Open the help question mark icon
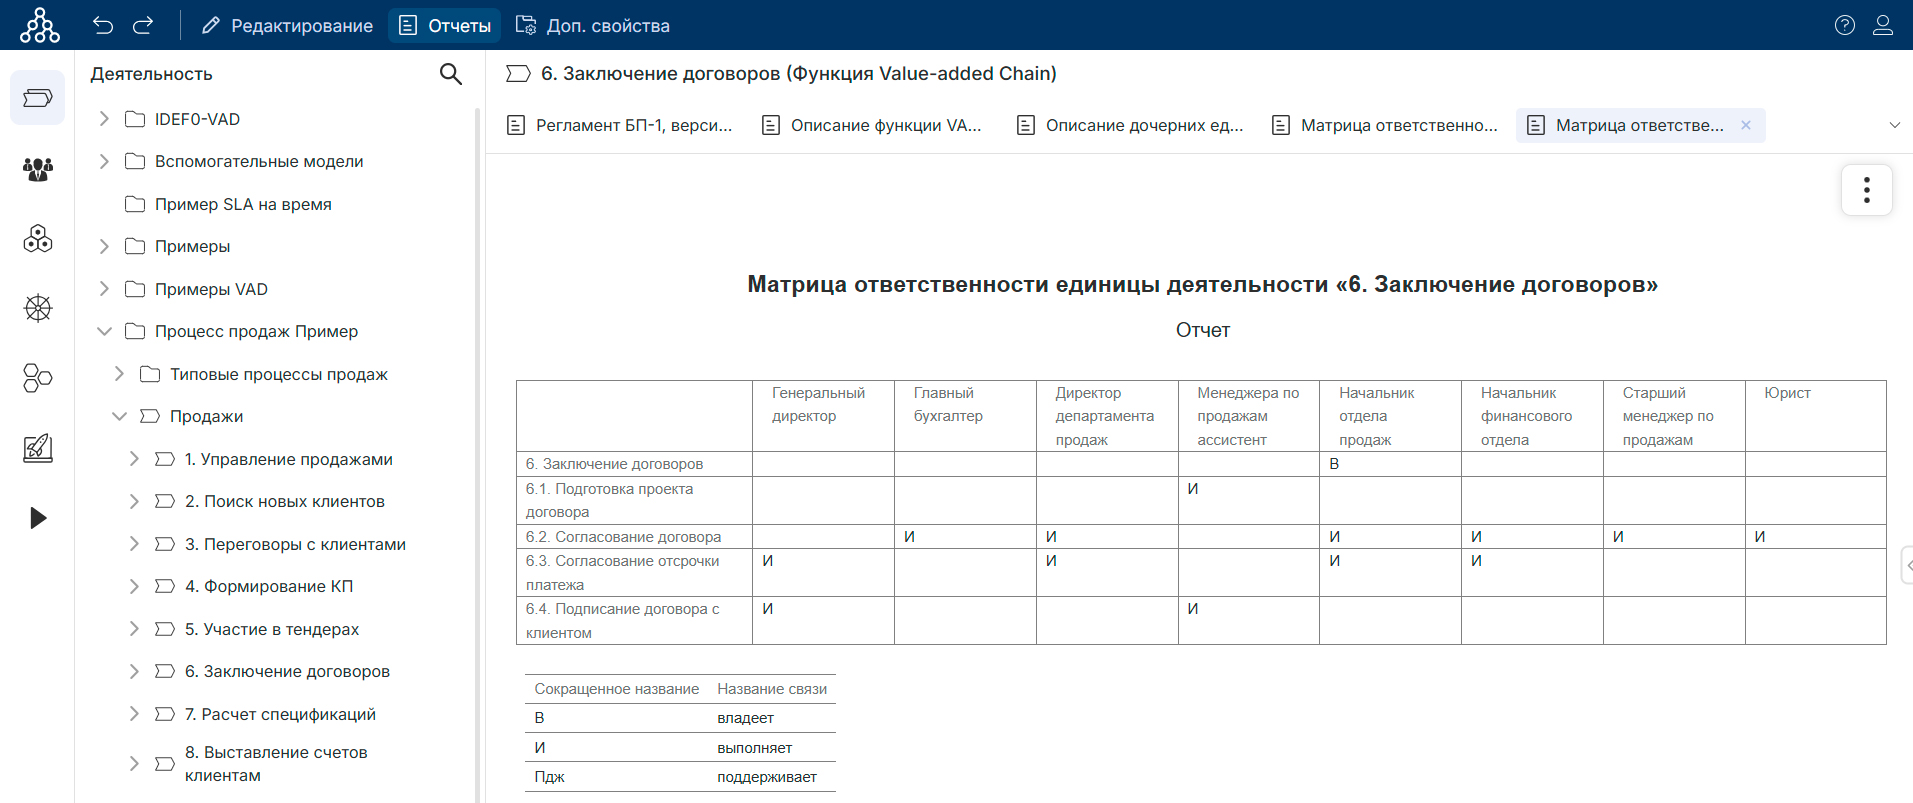The height and width of the screenshot is (803, 1913). (1845, 25)
